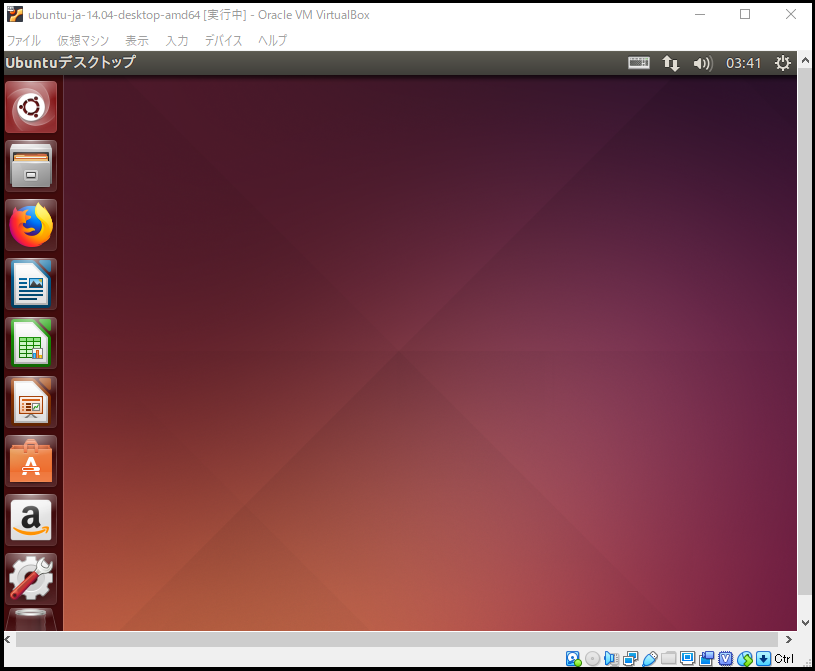Click the horizontal scrollbar right arrow

pos(788,639)
